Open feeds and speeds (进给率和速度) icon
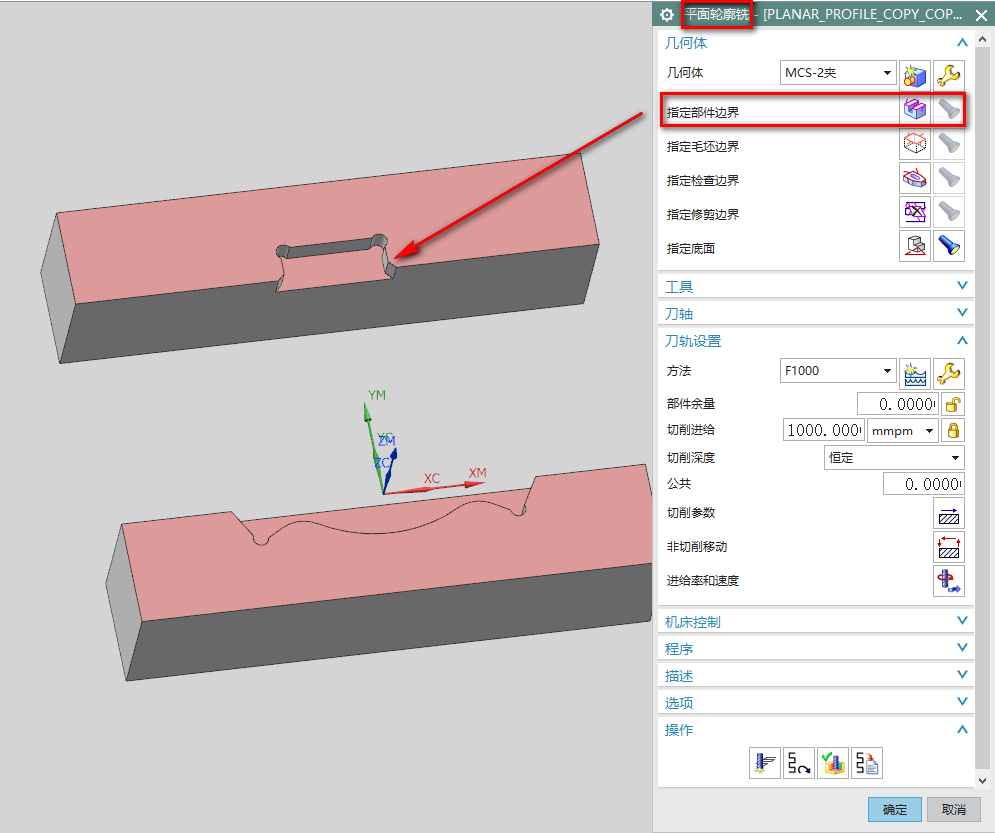 948,581
